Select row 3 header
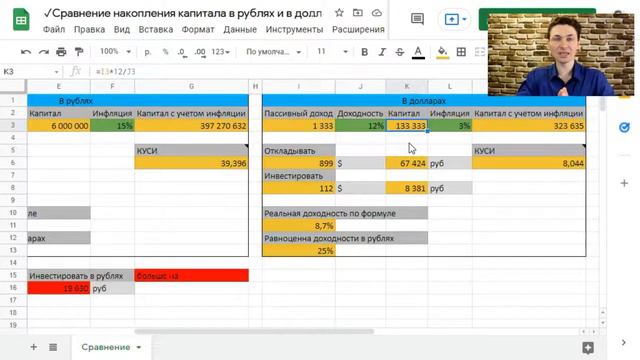This screenshot has width=640, height=360. click(13, 125)
